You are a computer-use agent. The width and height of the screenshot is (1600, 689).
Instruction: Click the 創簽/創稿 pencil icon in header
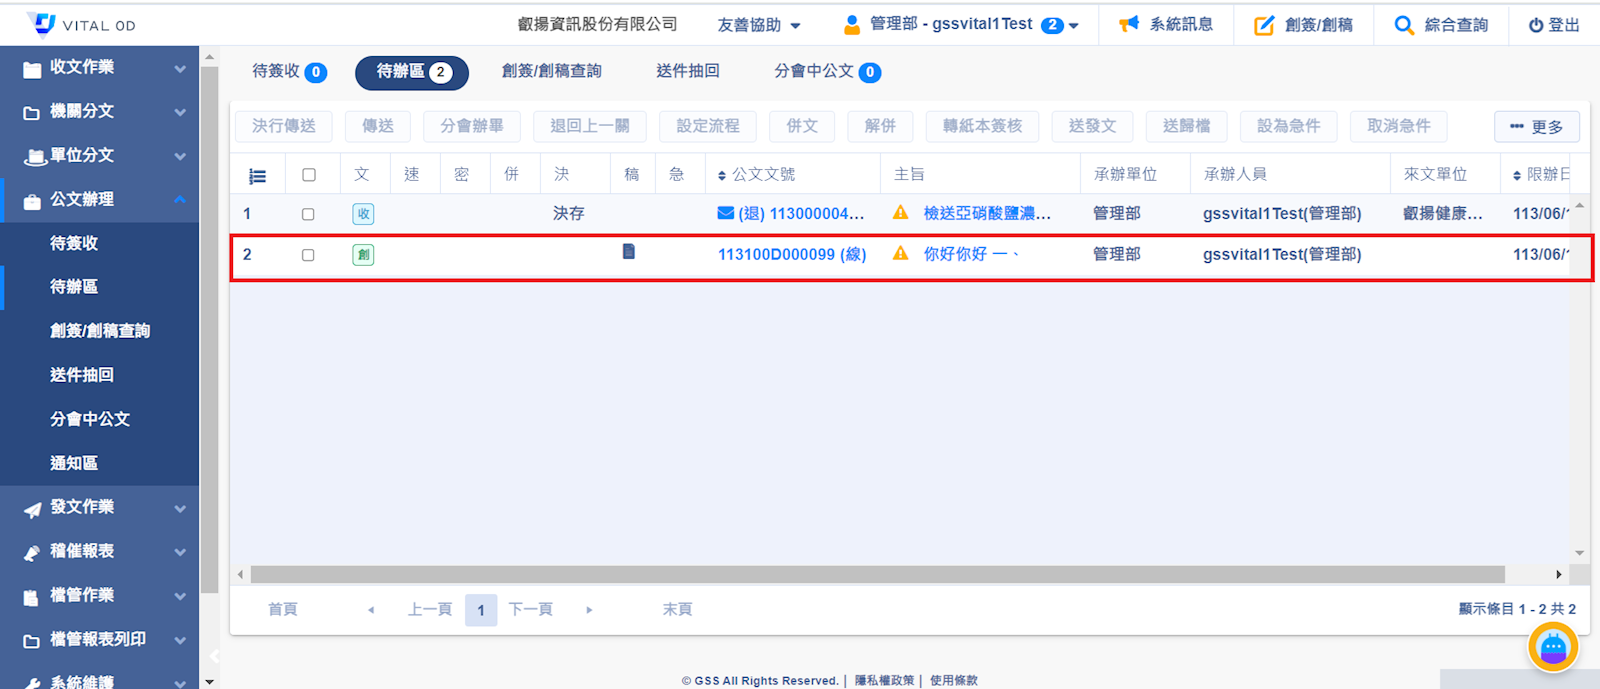click(x=1264, y=25)
